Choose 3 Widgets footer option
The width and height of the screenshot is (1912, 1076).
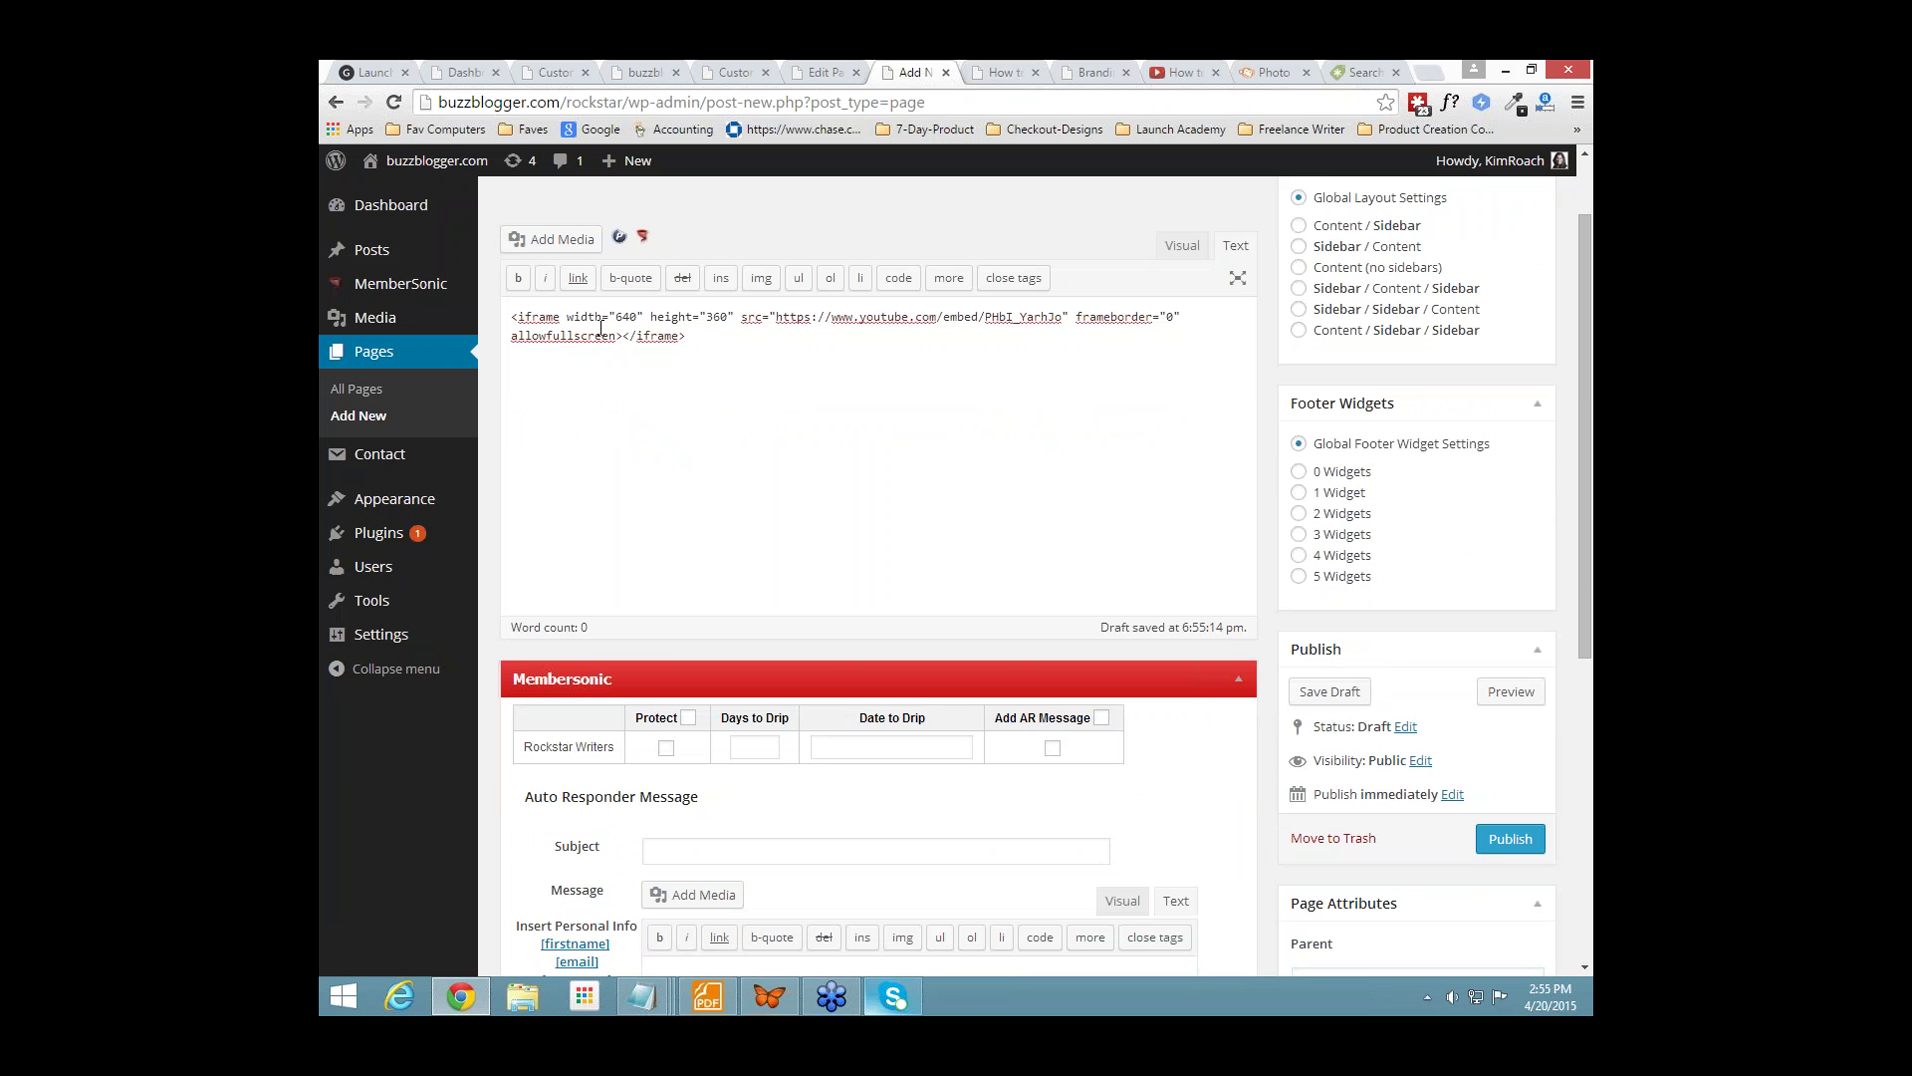(x=1298, y=534)
